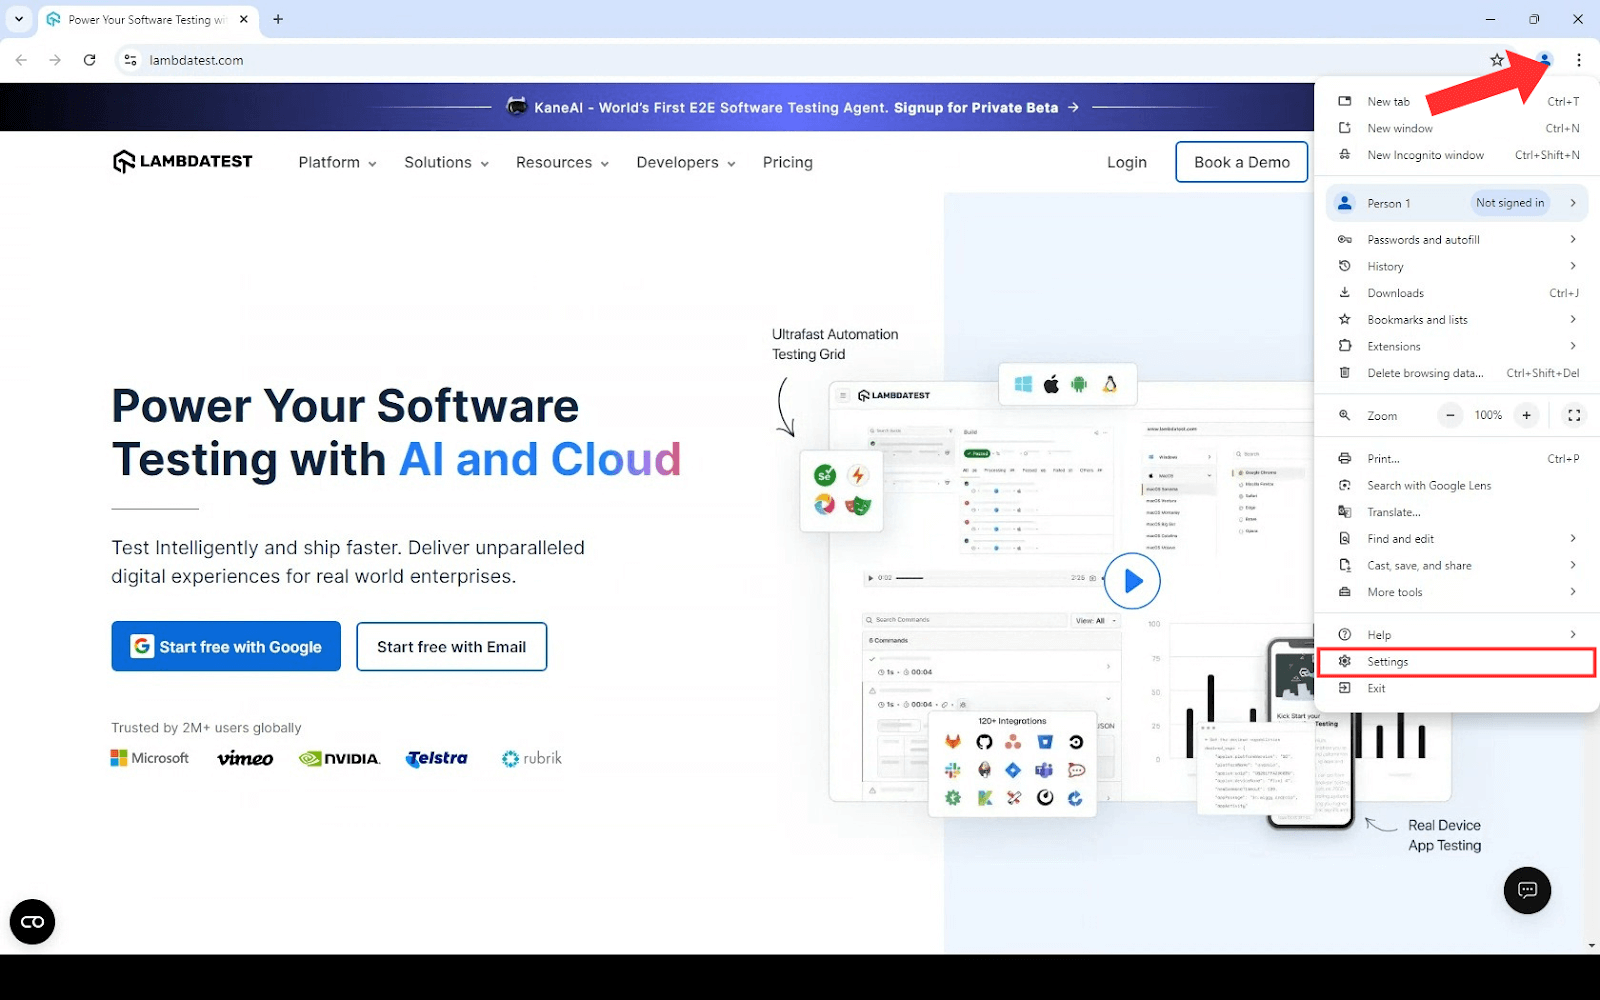The image size is (1600, 1000).
Task: Zoom in using the plus button
Action: (x=1526, y=415)
